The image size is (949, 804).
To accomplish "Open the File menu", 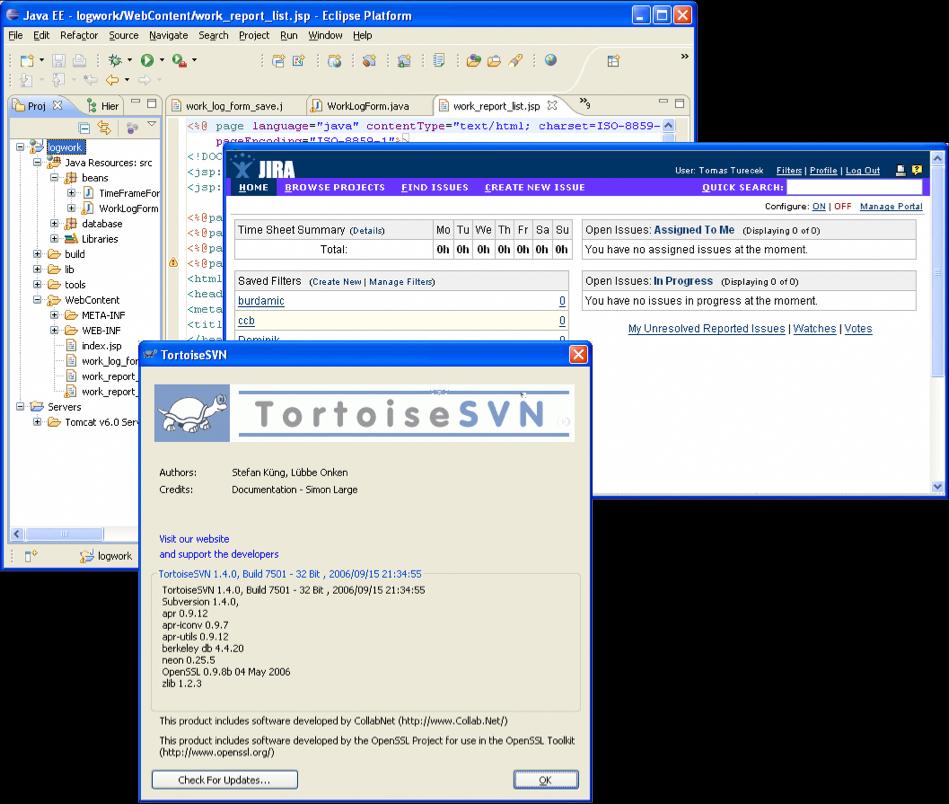I will pyautogui.click(x=15, y=35).
